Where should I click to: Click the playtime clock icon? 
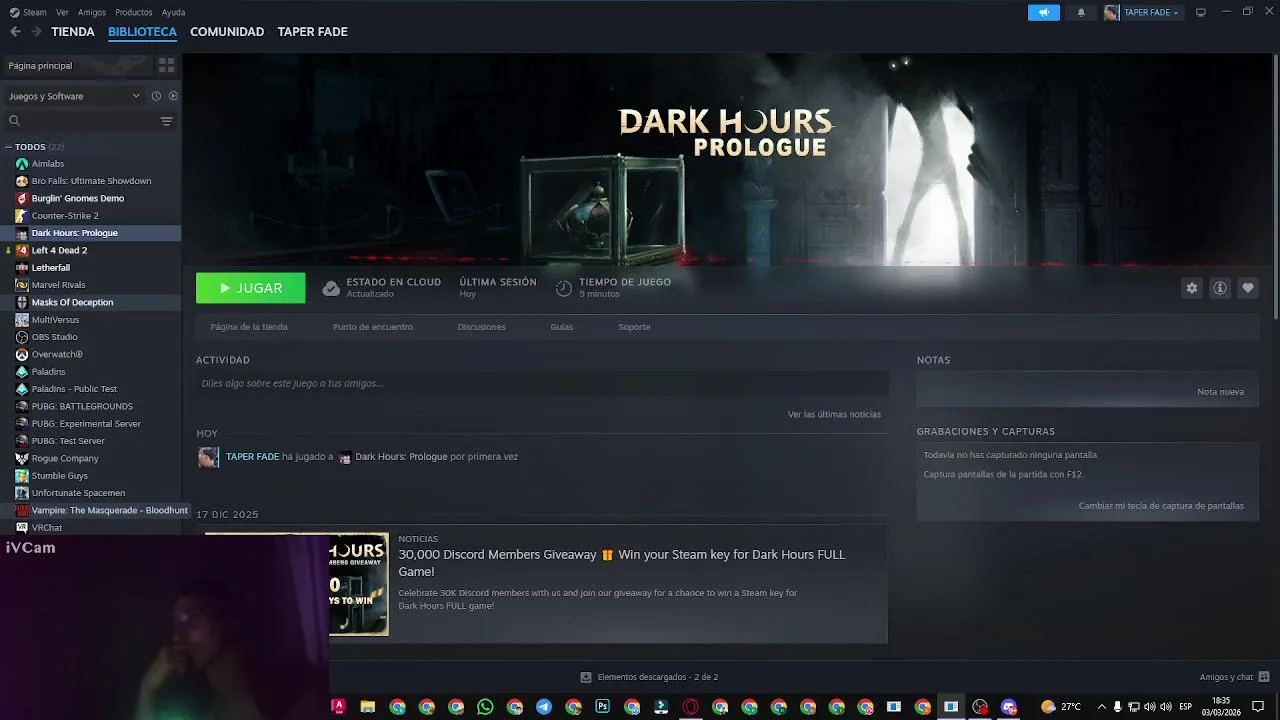point(564,288)
